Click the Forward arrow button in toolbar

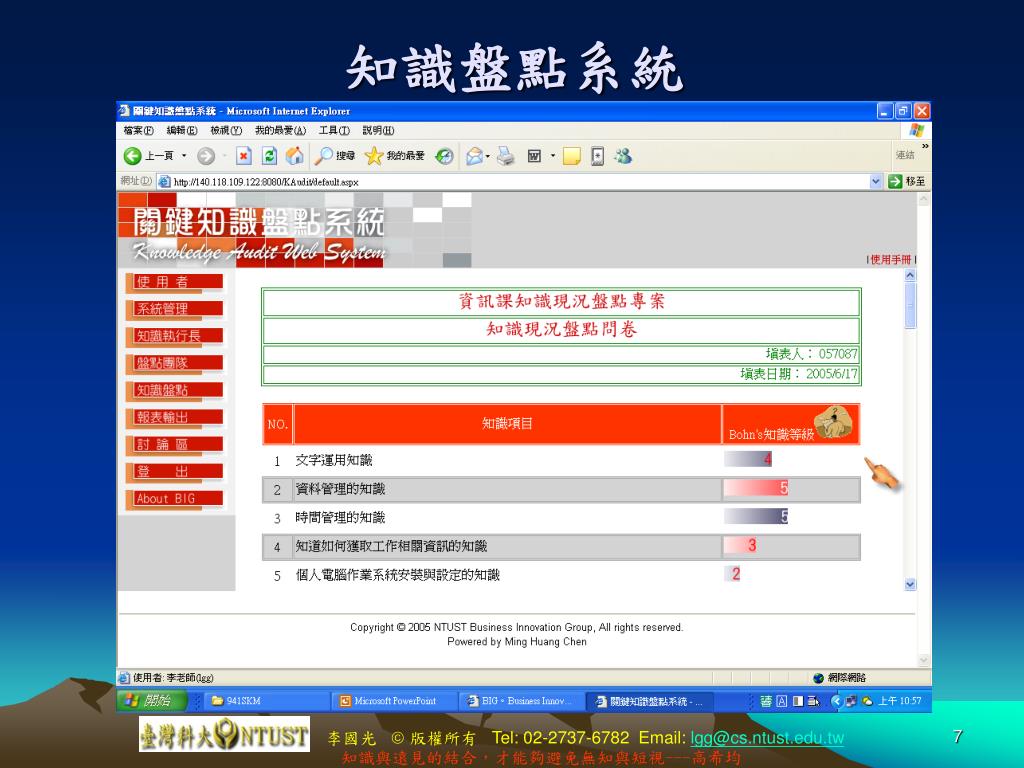206,156
